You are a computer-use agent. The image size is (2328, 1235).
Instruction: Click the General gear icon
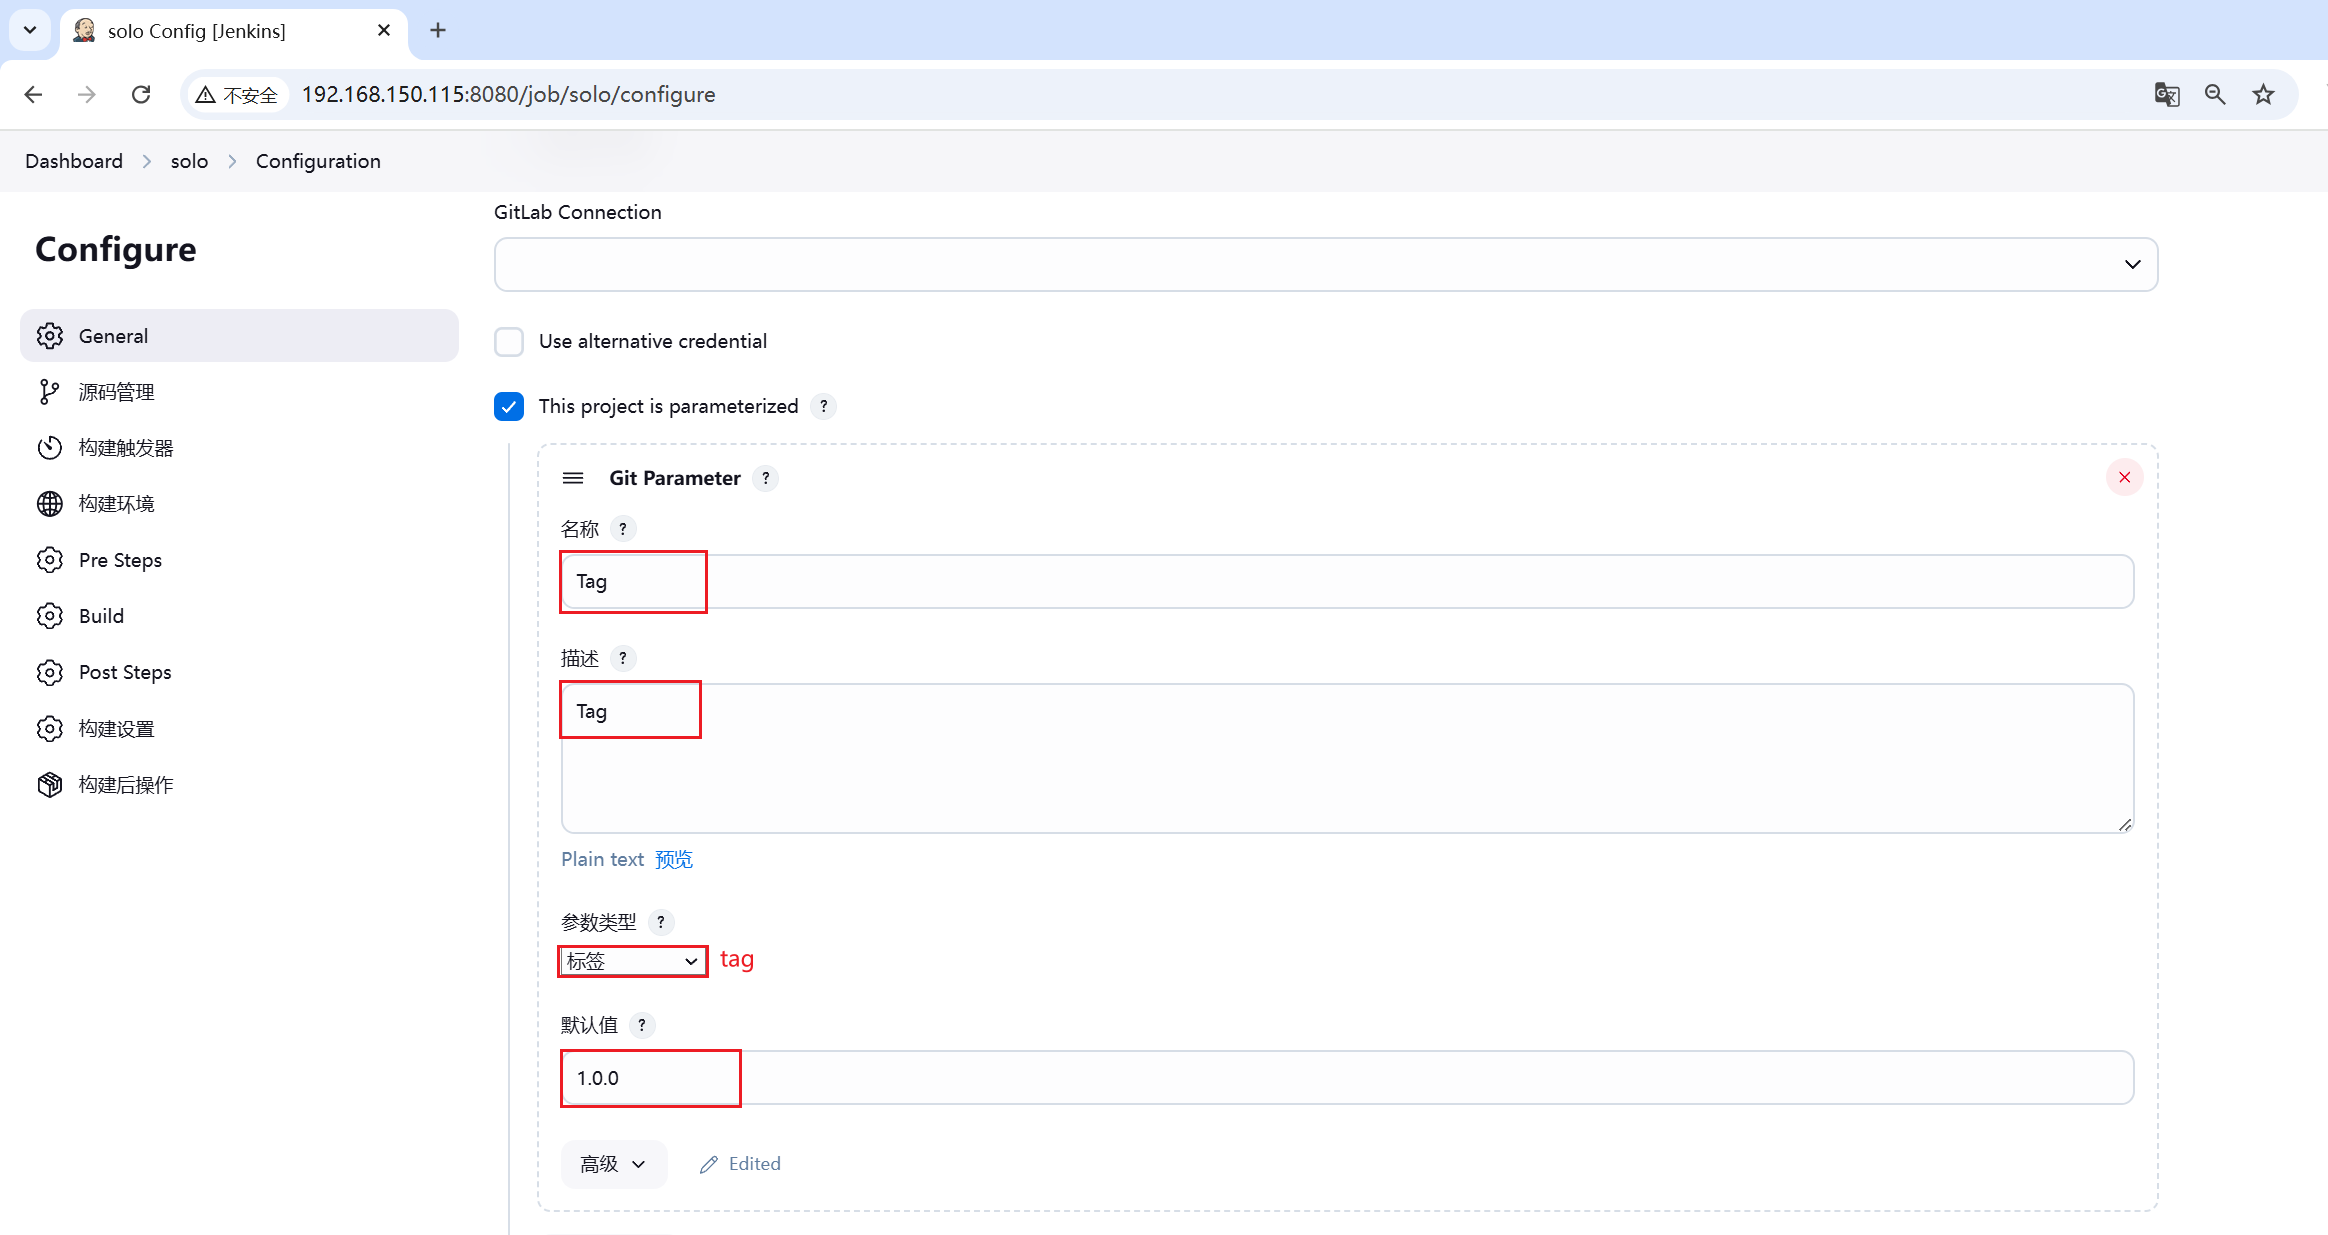click(50, 335)
